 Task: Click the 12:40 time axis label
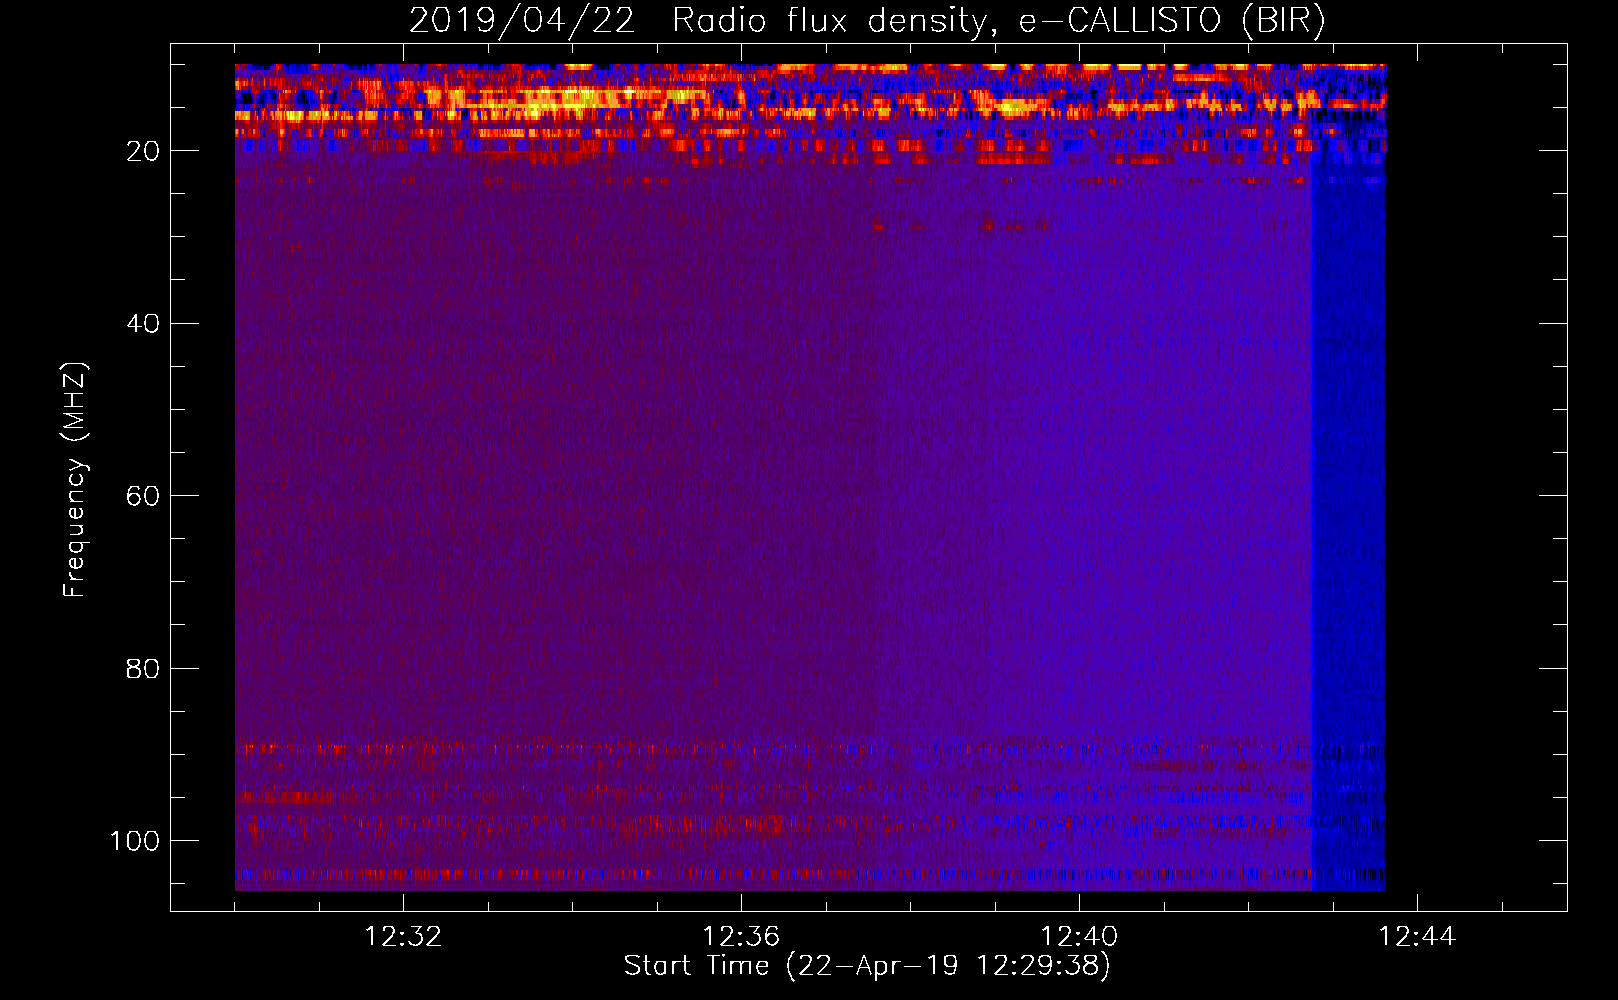pos(1079,937)
